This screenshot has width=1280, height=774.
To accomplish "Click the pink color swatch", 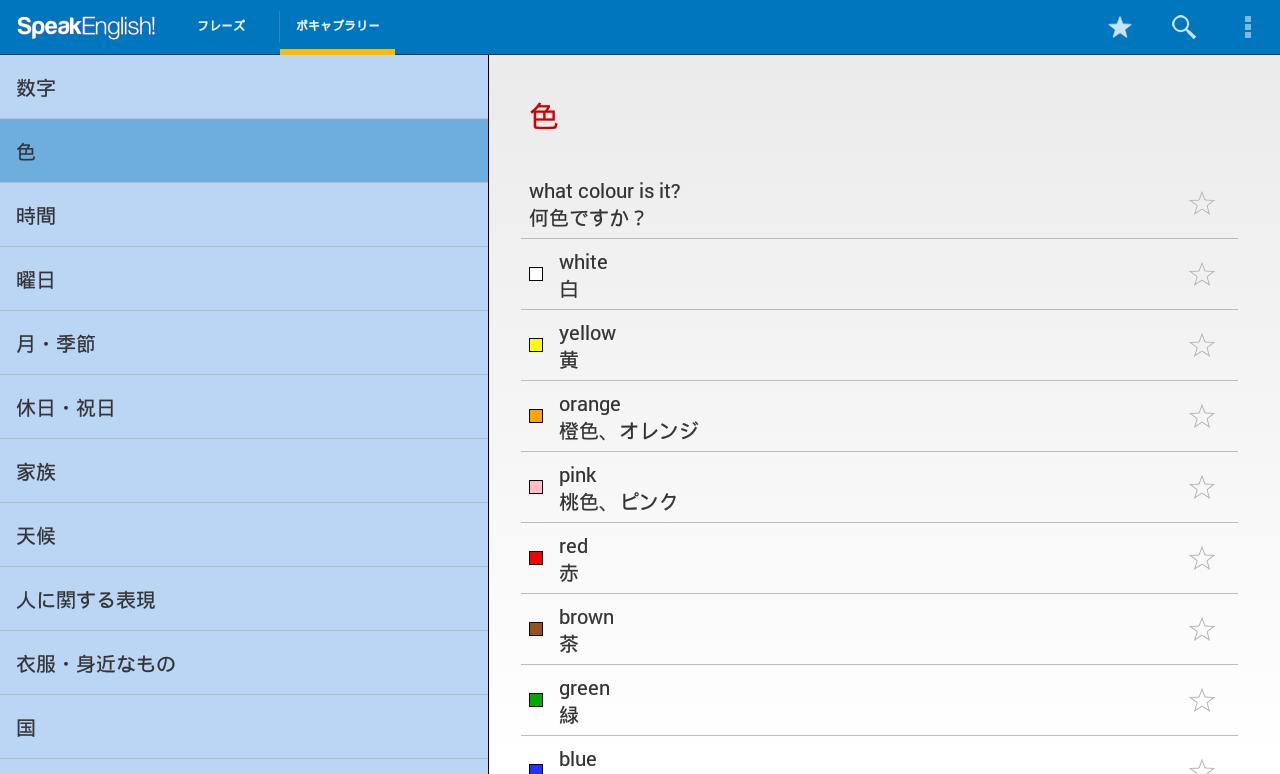I will pos(536,487).
